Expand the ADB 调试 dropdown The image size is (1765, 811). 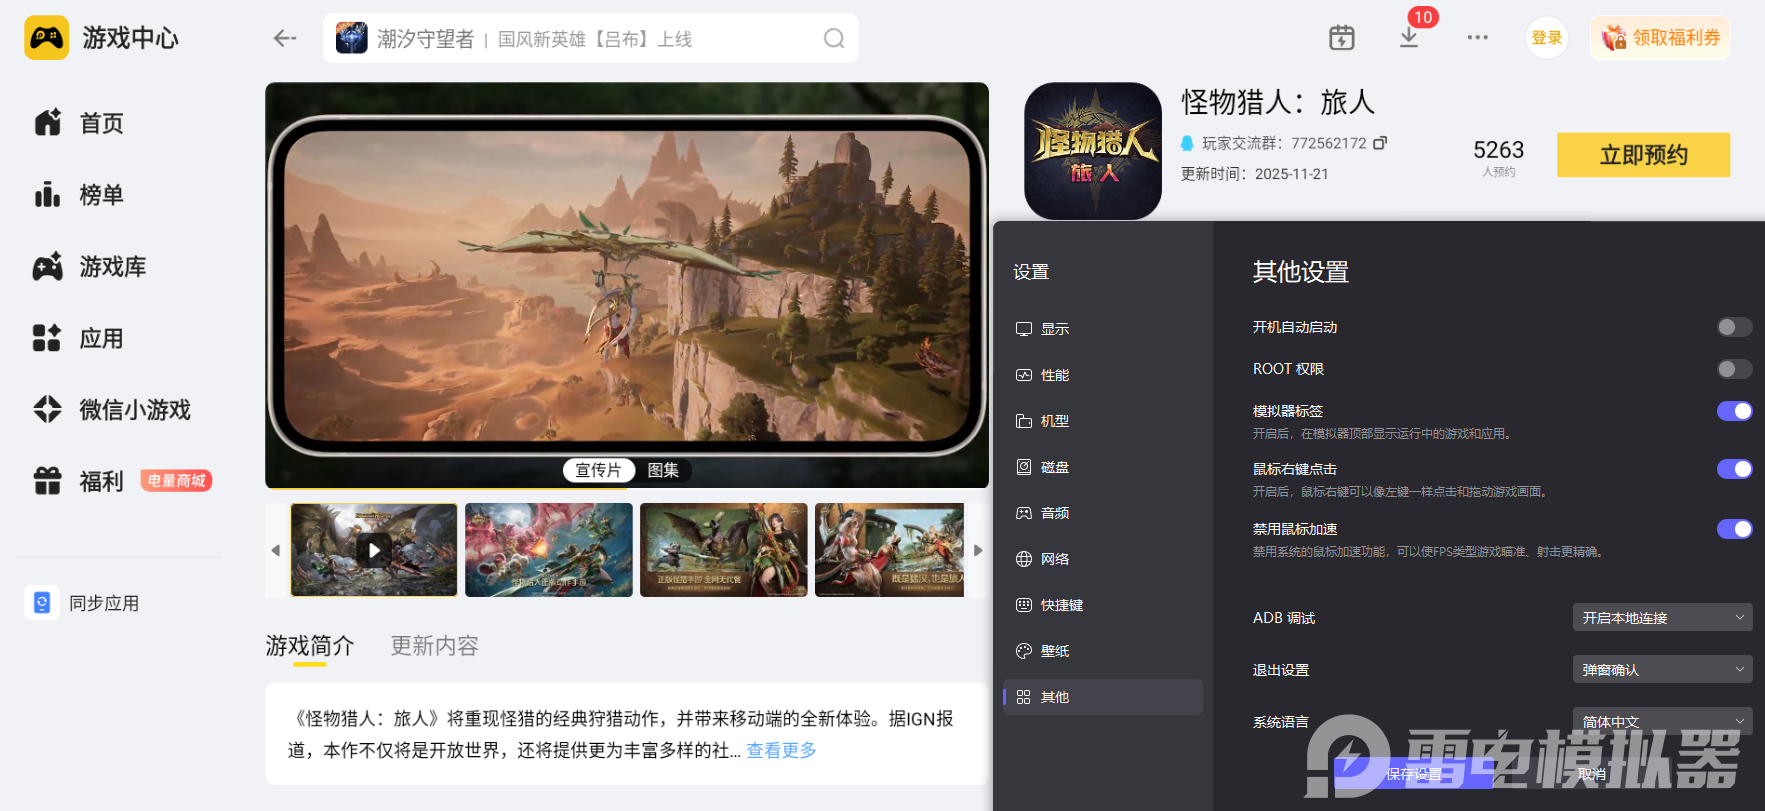[1662, 618]
